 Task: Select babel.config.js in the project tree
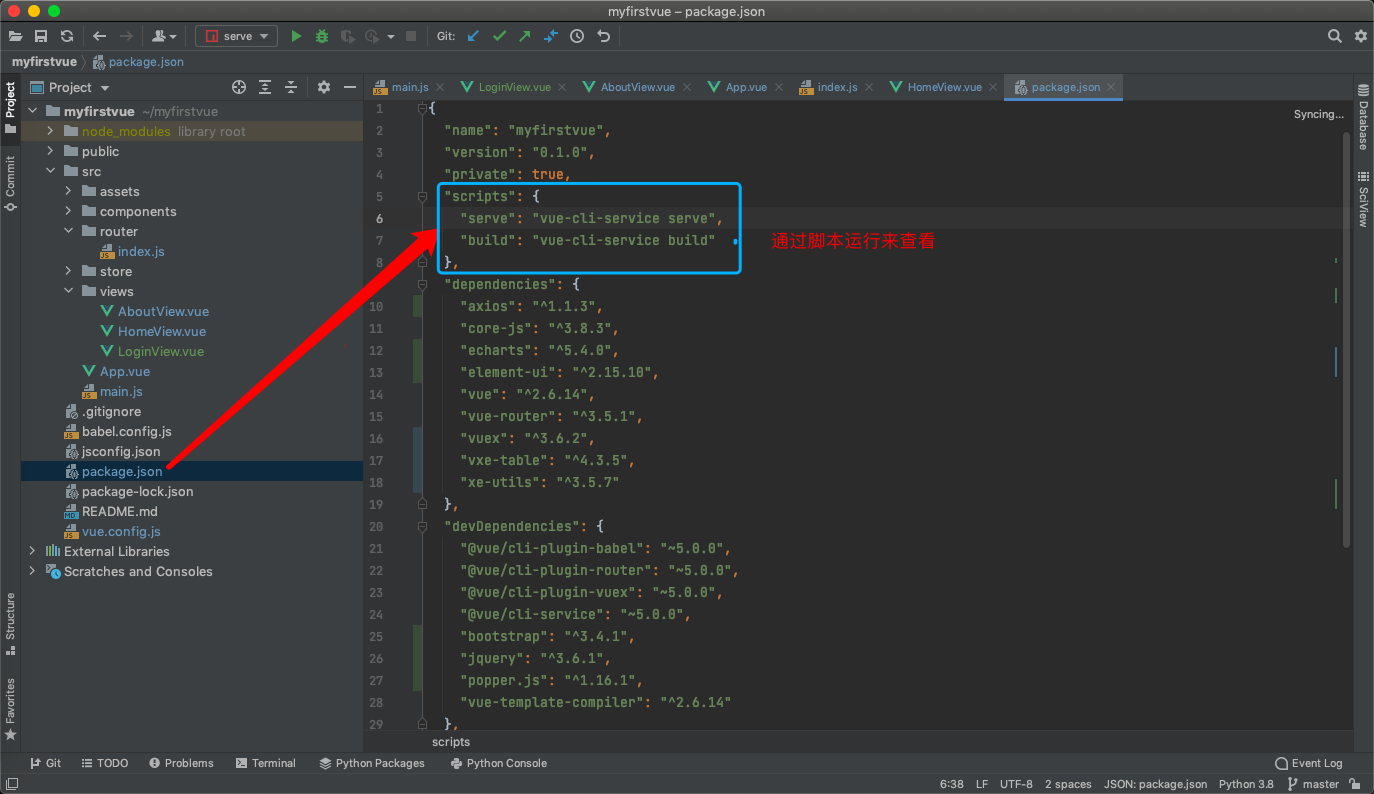(x=127, y=431)
